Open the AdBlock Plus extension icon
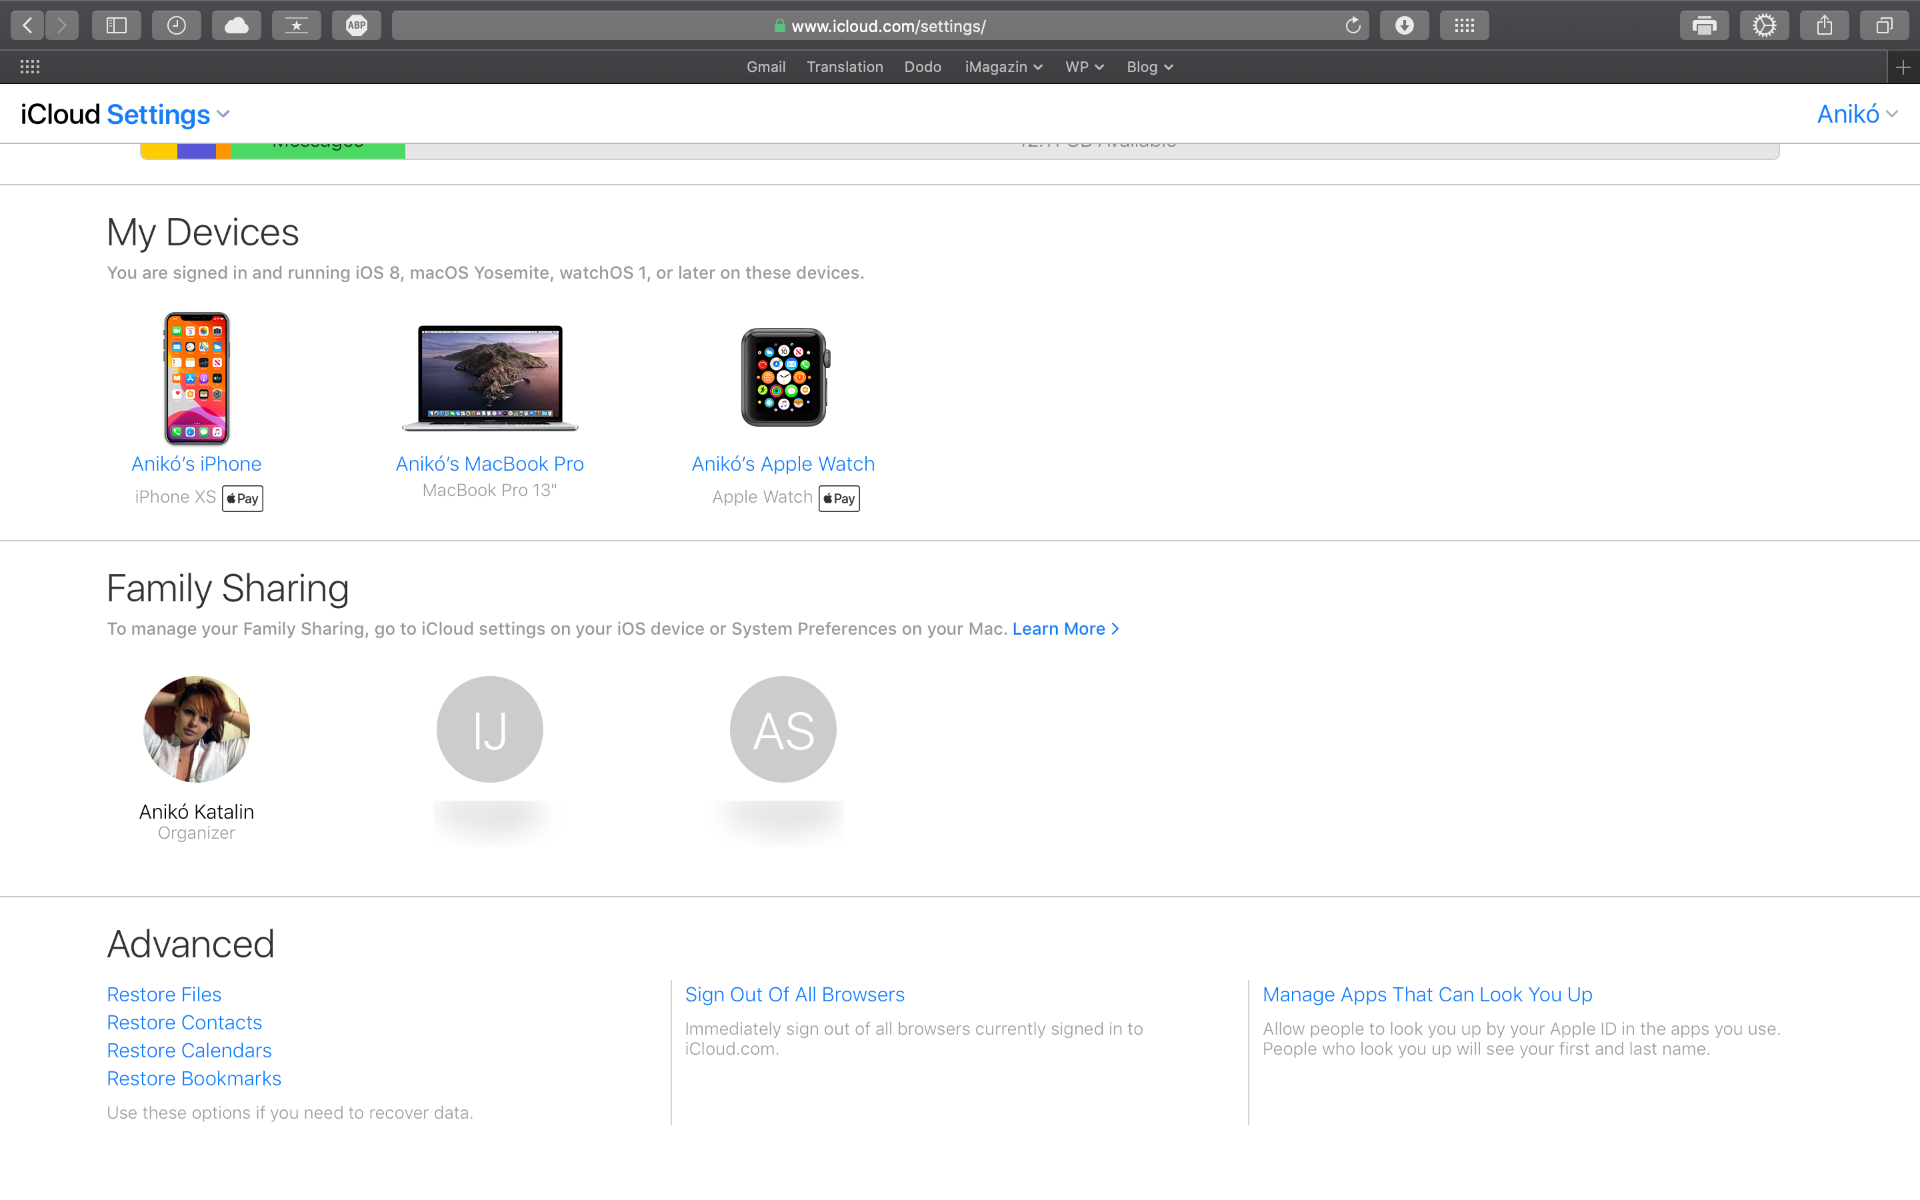 pyautogui.click(x=357, y=26)
